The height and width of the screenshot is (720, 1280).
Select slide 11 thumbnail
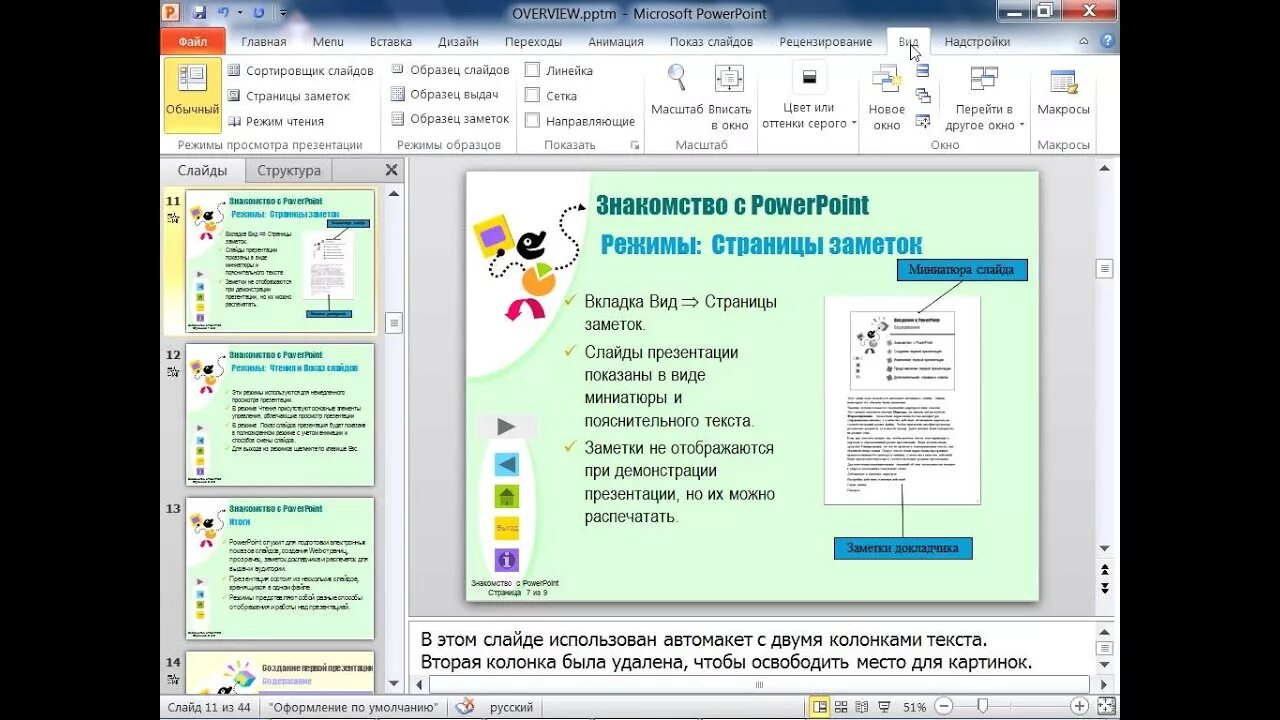pyautogui.click(x=280, y=261)
